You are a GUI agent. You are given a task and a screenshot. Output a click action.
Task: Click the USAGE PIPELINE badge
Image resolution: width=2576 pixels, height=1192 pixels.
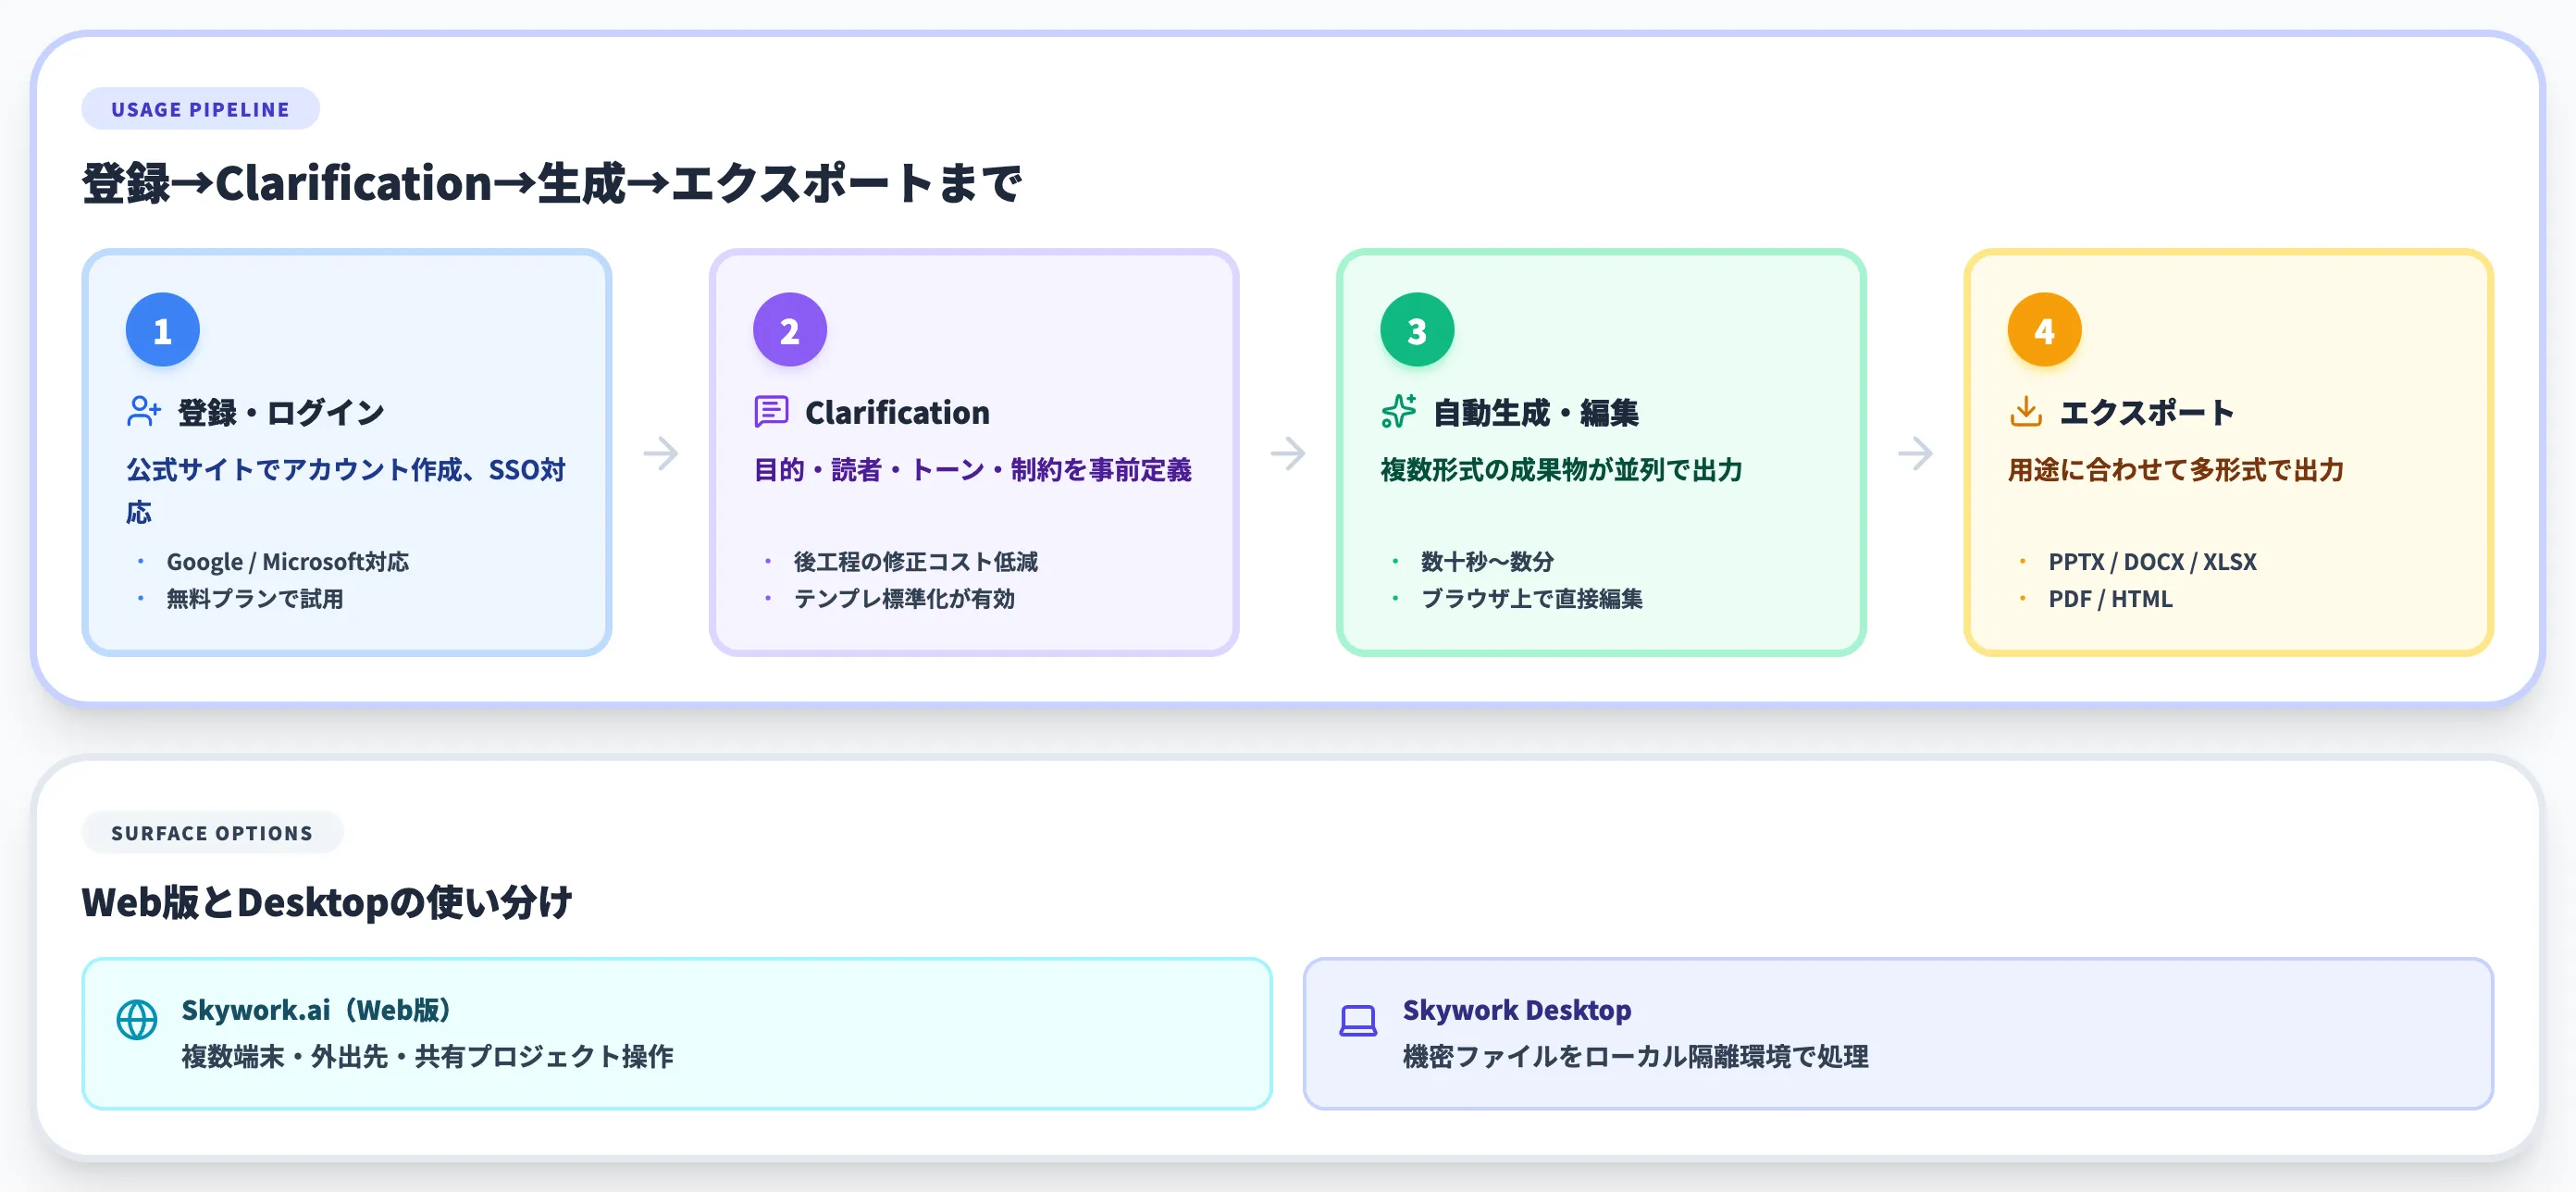pos(200,109)
